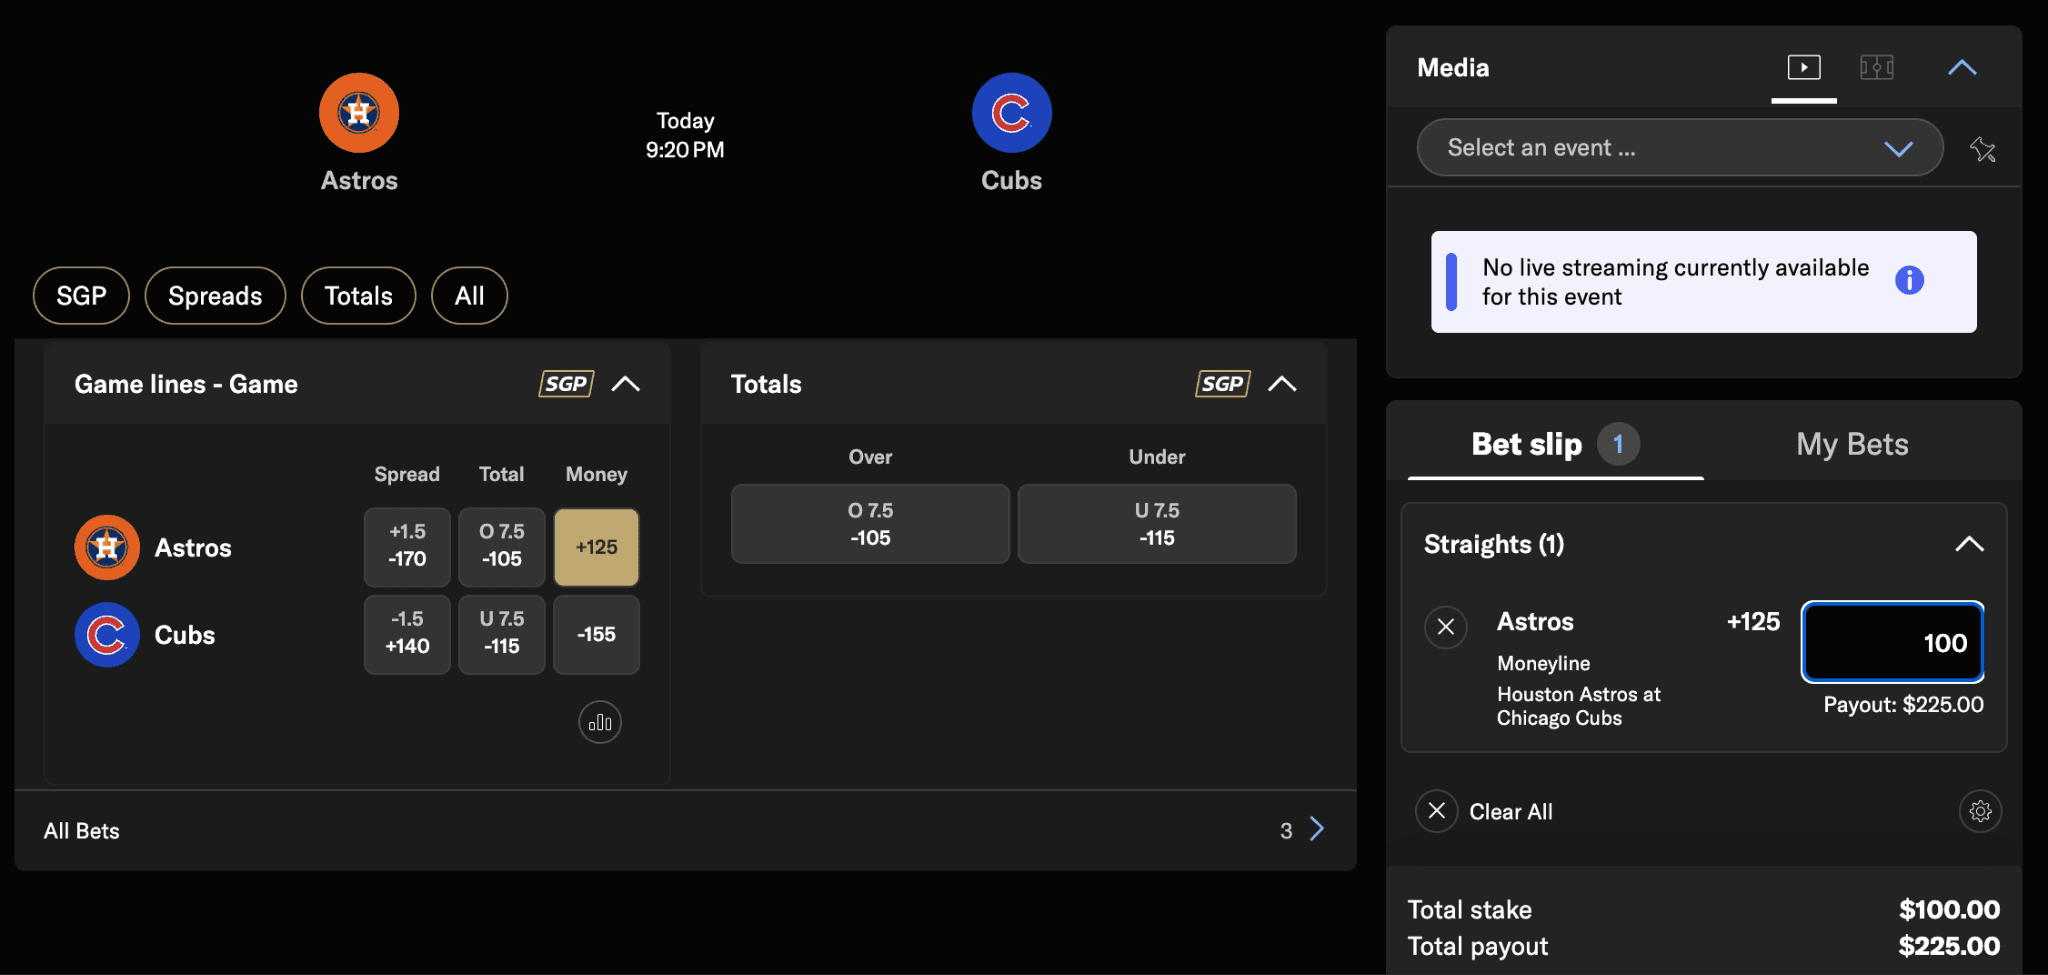Image resolution: width=2048 pixels, height=975 pixels.
Task: Open the Select an event dropdown
Action: [x=1680, y=148]
